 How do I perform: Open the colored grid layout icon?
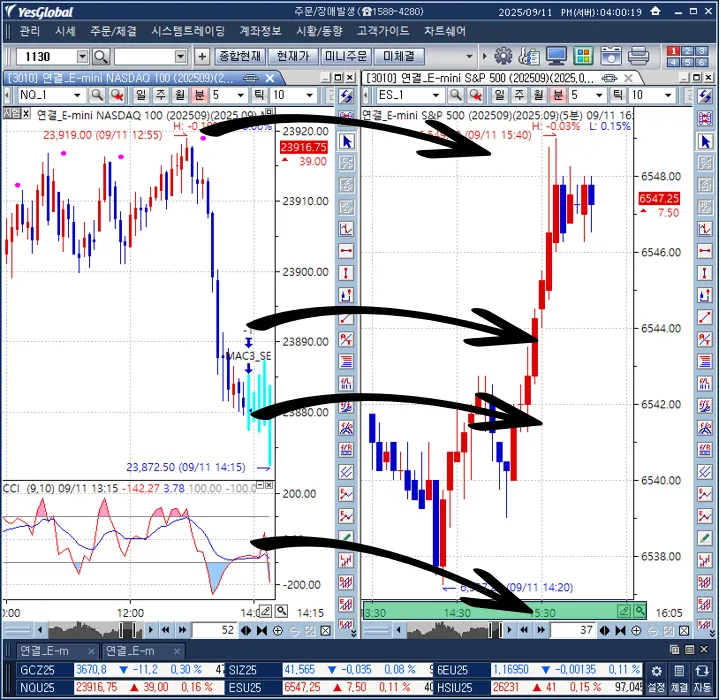(583, 56)
